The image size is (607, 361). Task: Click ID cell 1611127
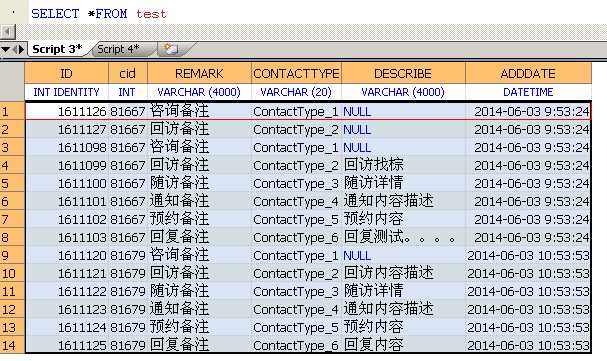pos(67,130)
